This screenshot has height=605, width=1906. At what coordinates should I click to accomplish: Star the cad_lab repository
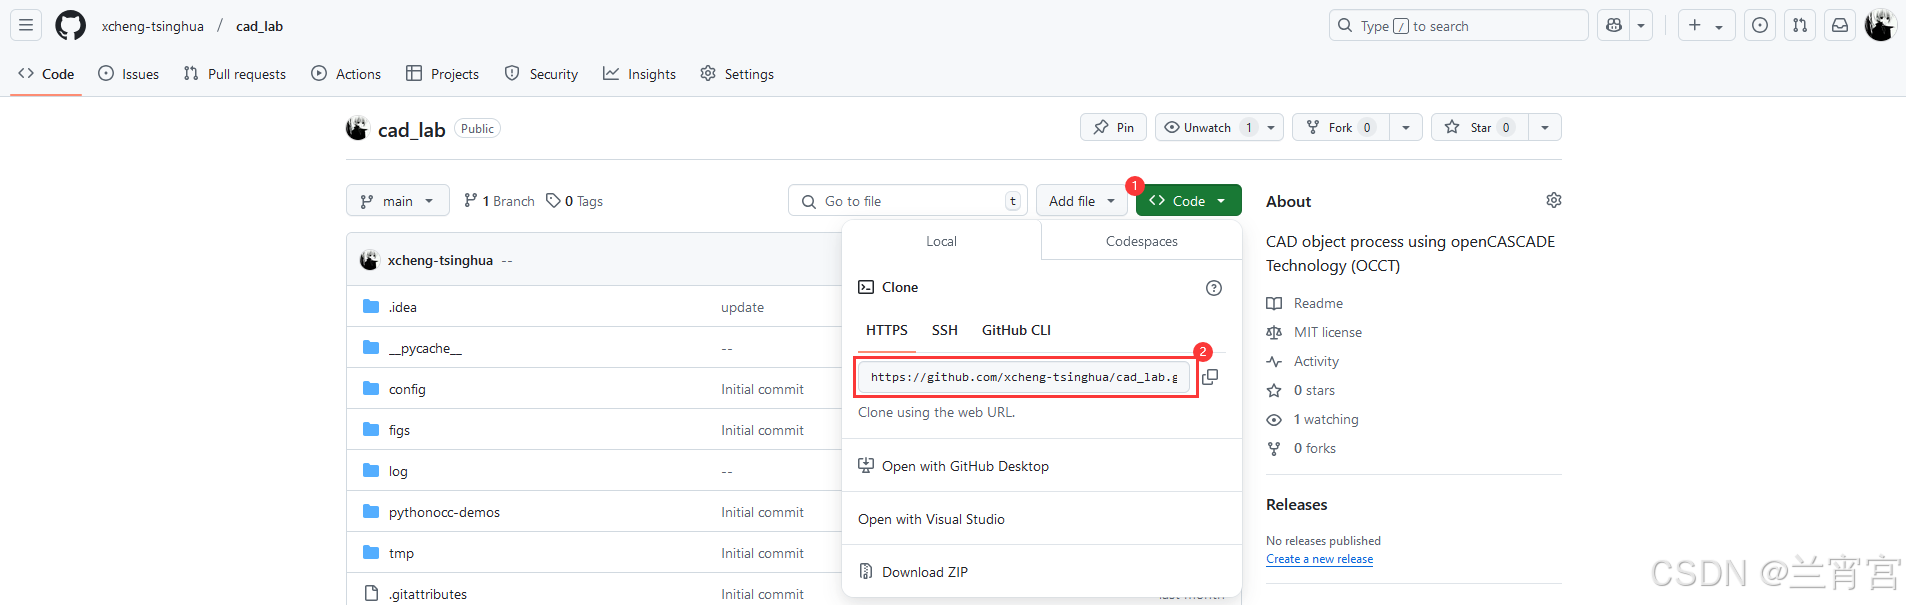[x=1479, y=127]
